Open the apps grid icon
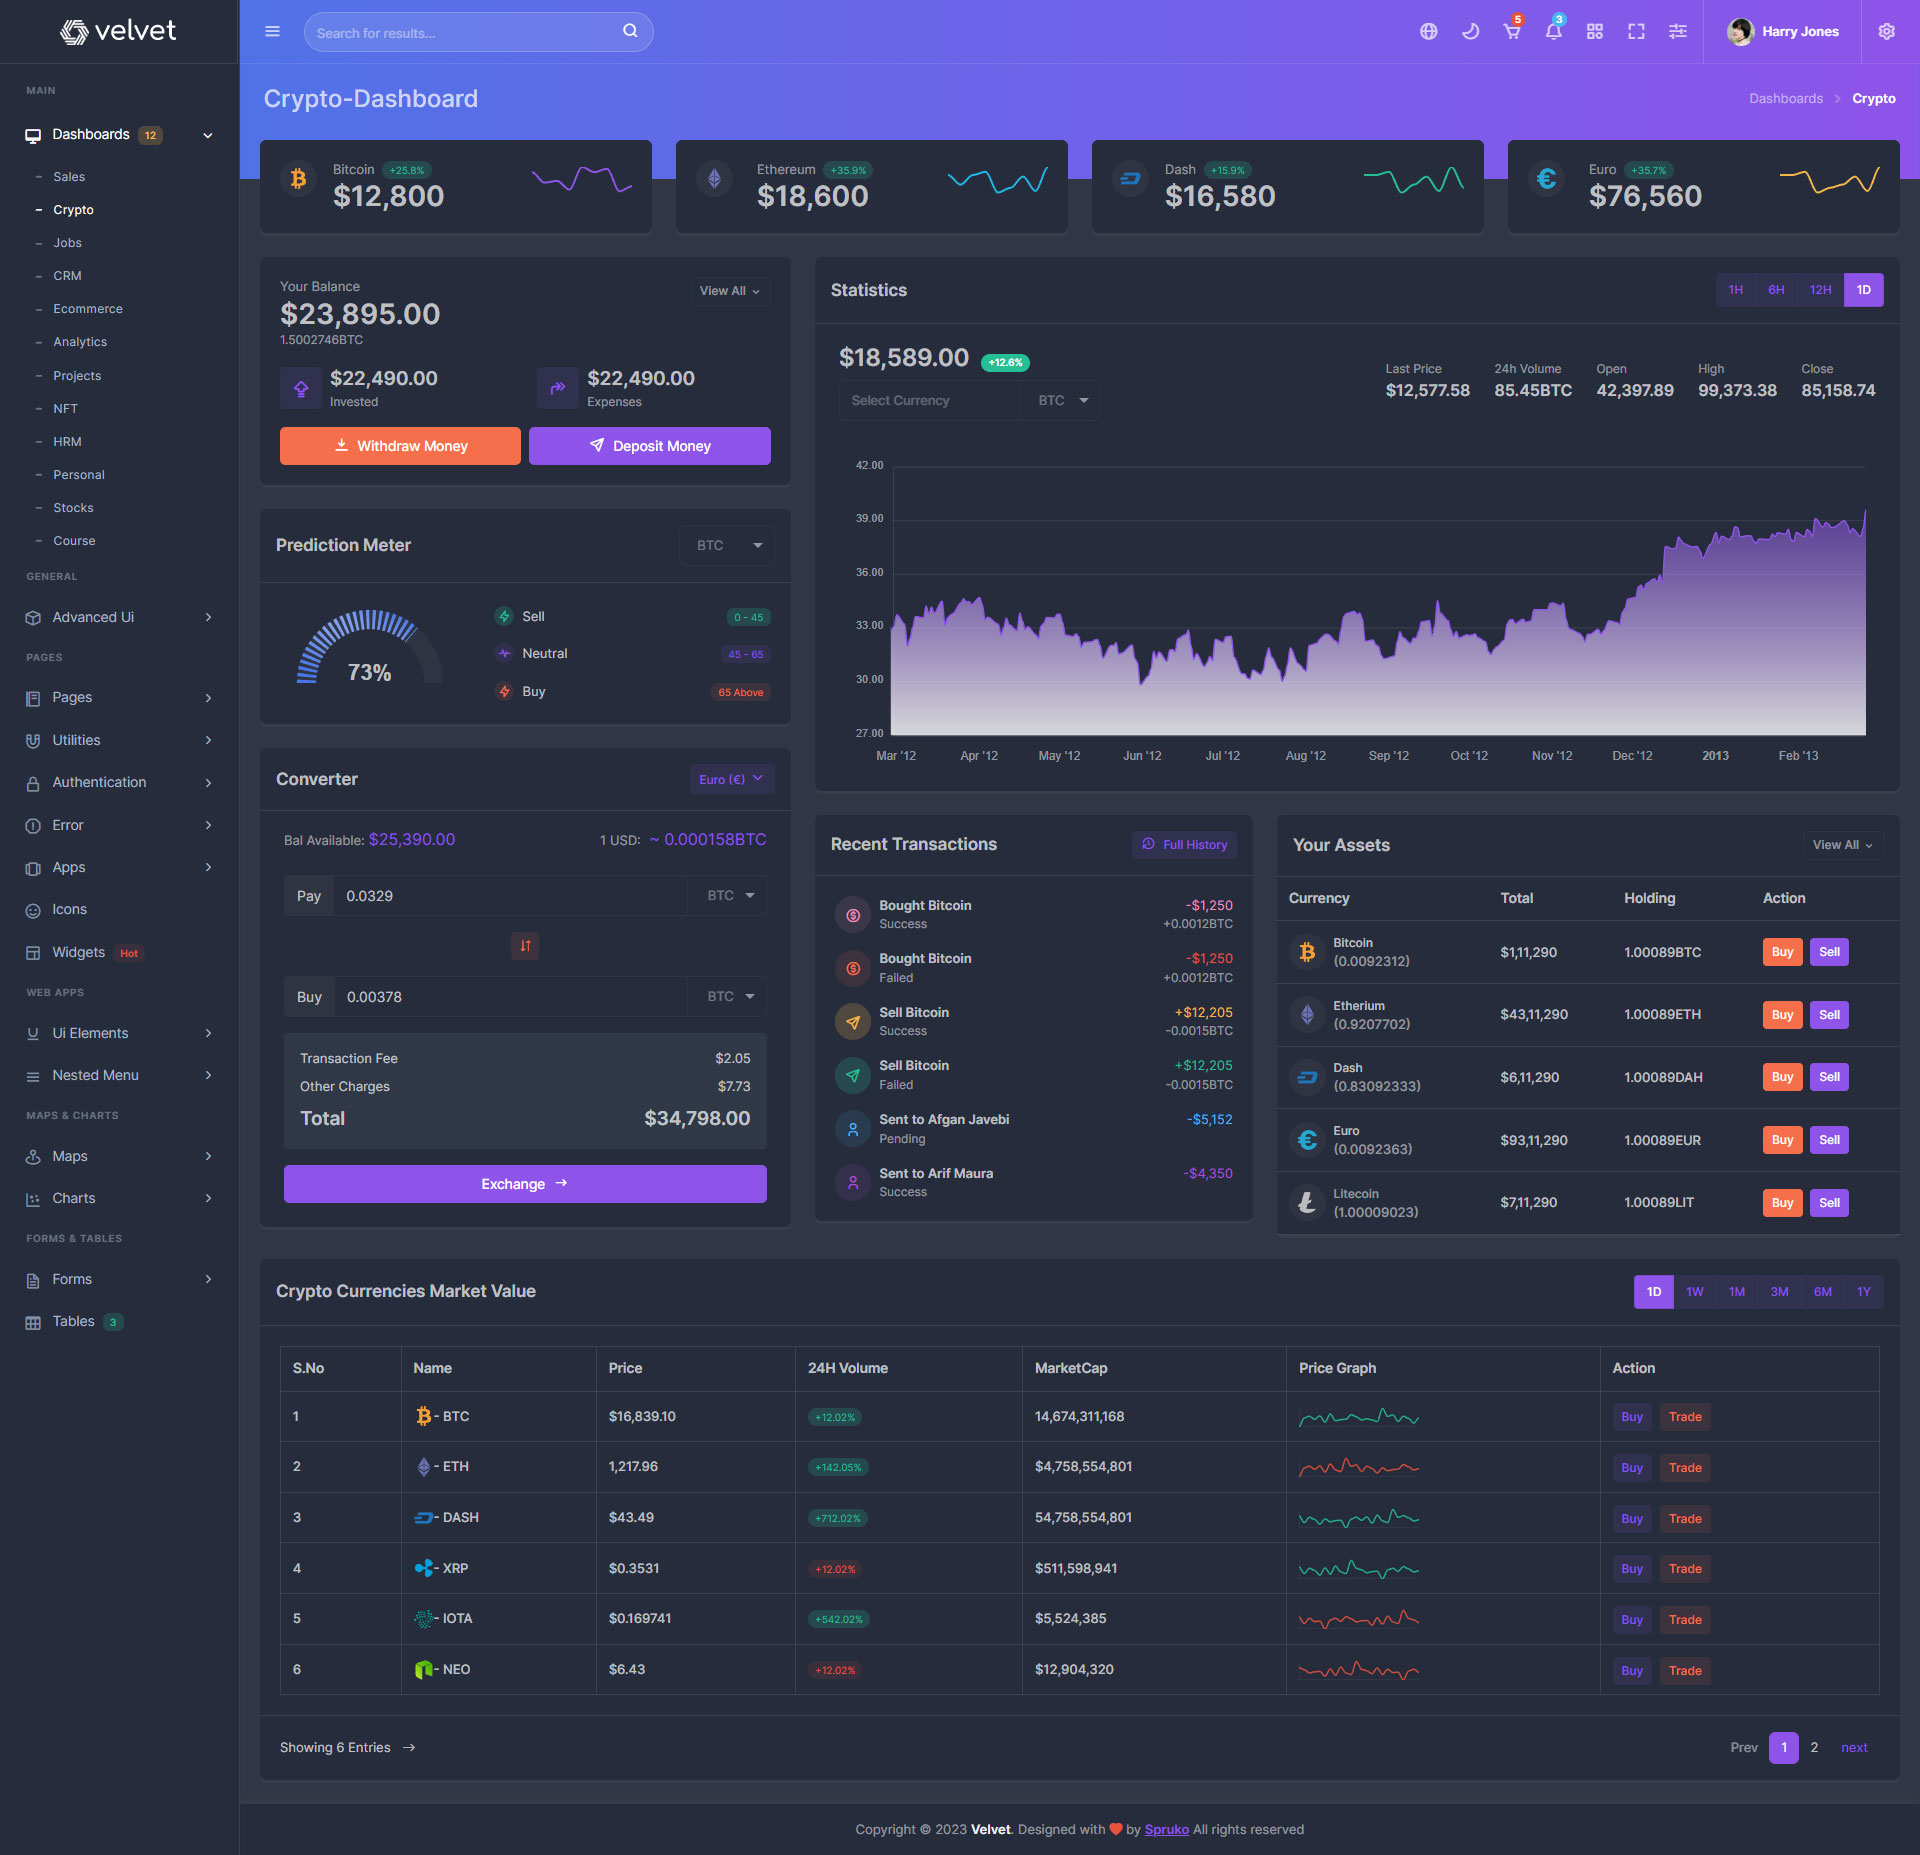This screenshot has width=1920, height=1855. click(1595, 32)
